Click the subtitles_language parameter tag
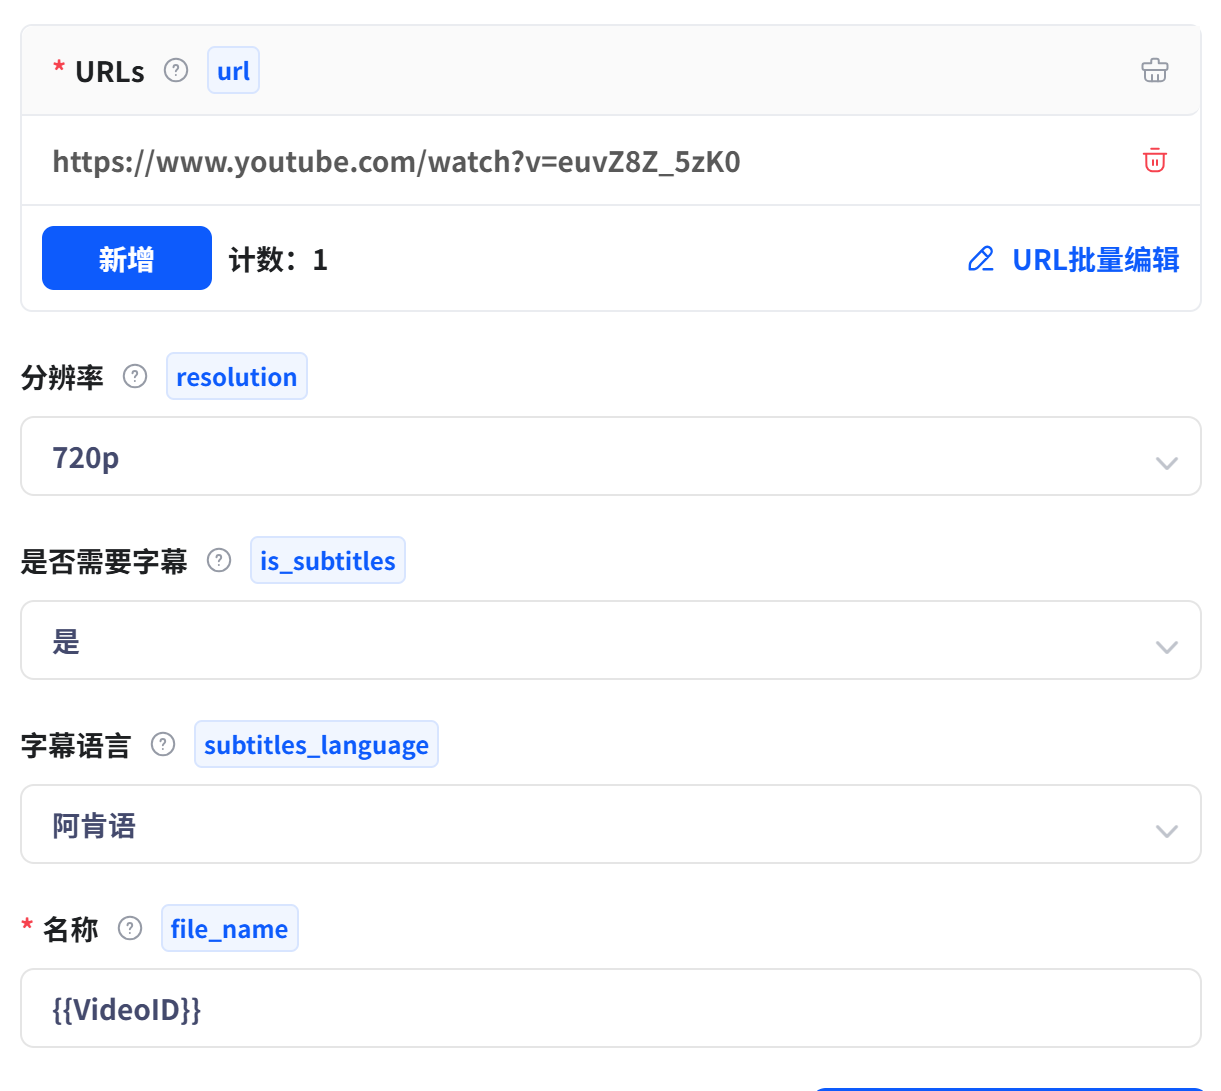Viewport: 1221px width, 1091px height. (x=316, y=744)
